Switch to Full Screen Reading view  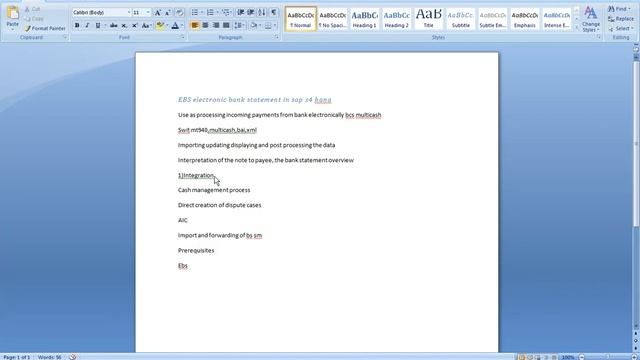pyautogui.click(x=529, y=357)
